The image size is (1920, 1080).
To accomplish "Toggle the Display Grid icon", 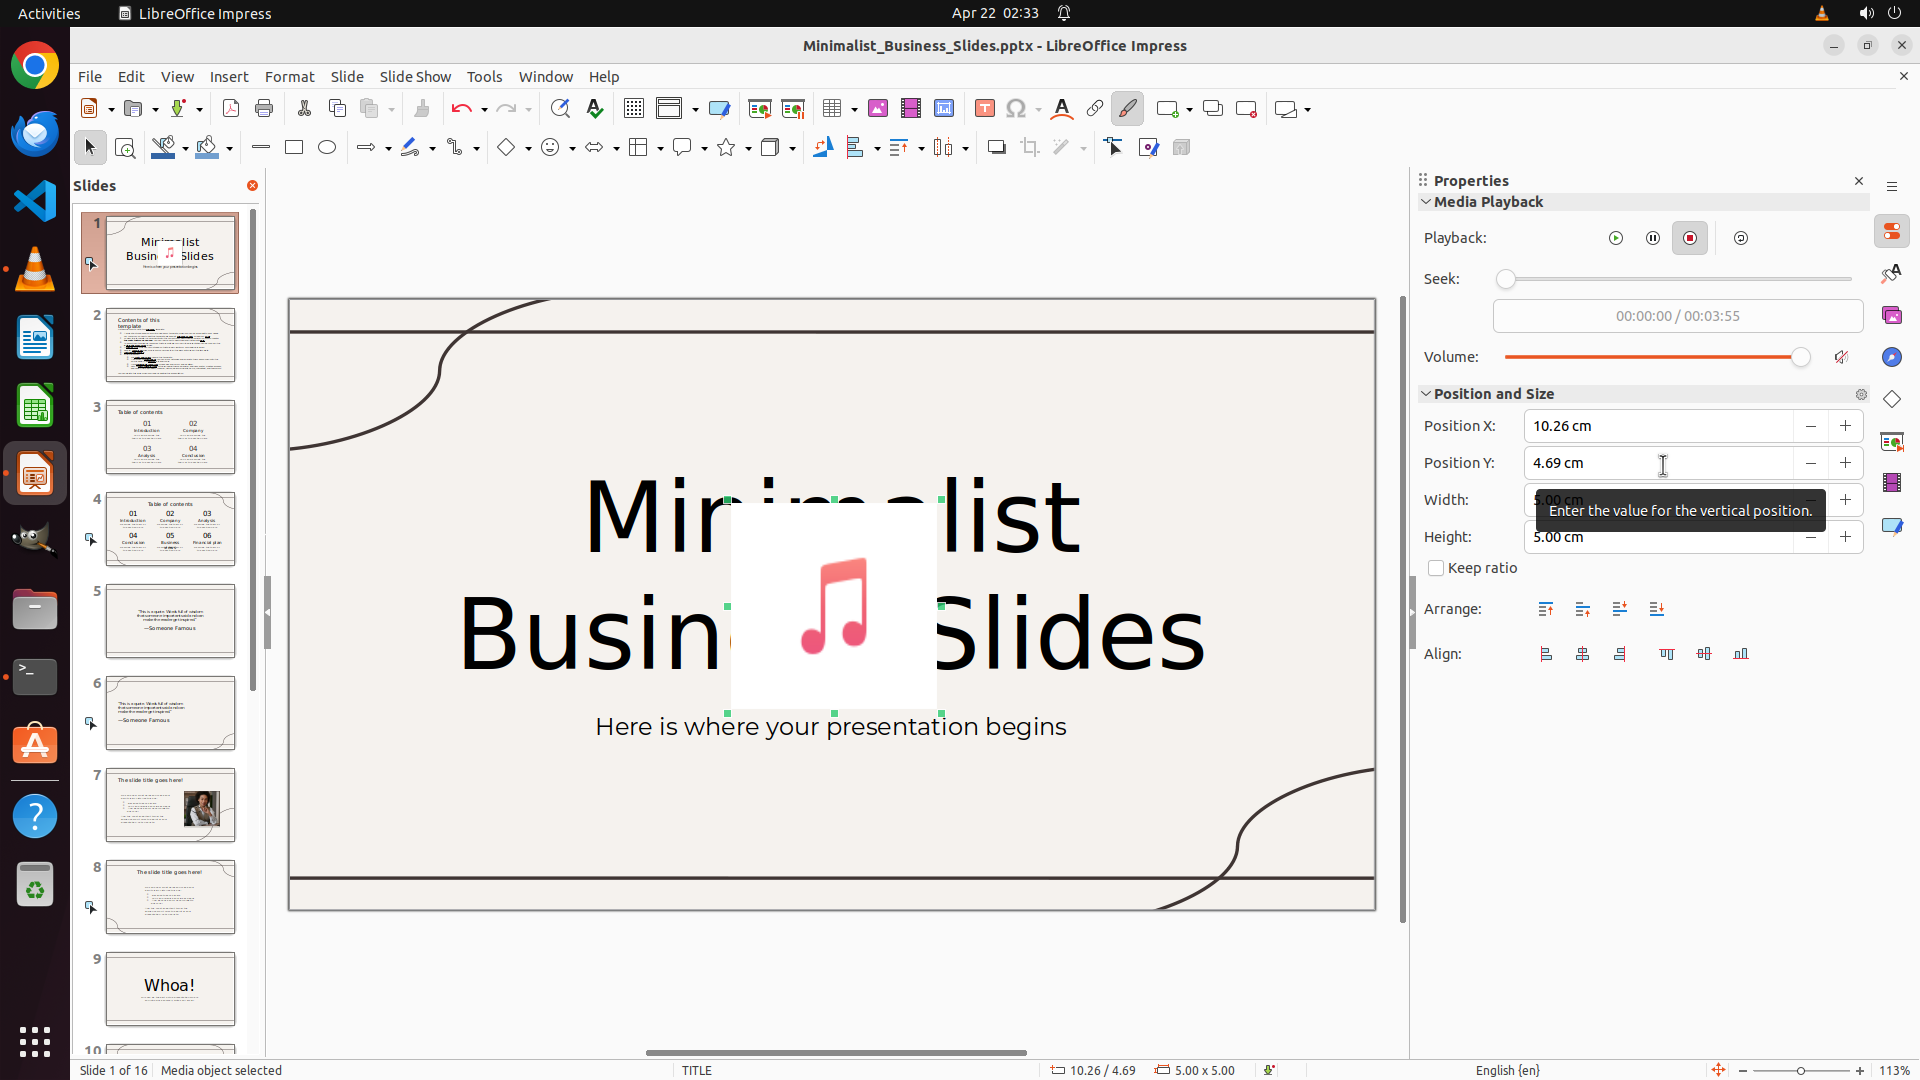I will pos(633,109).
